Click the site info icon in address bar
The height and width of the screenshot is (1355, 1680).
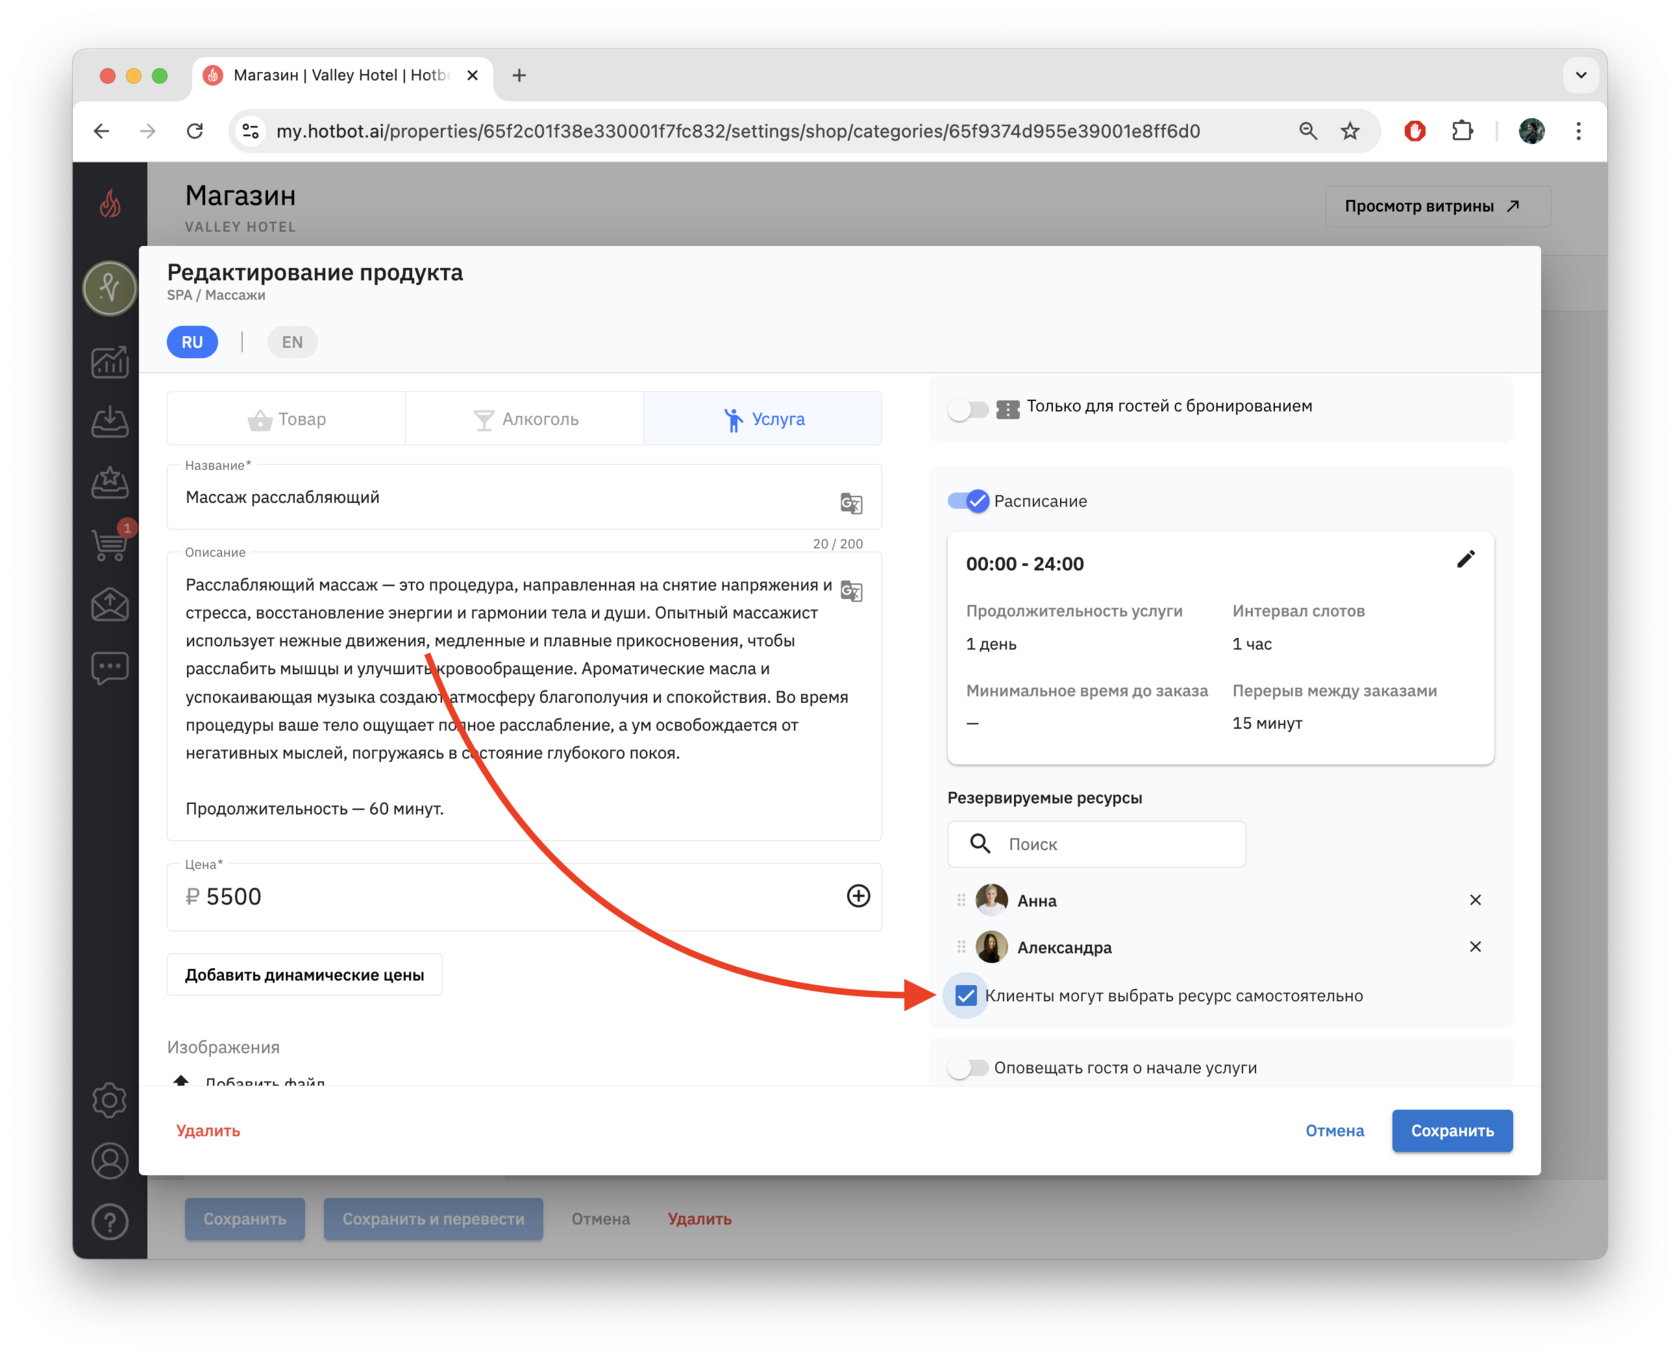[251, 131]
